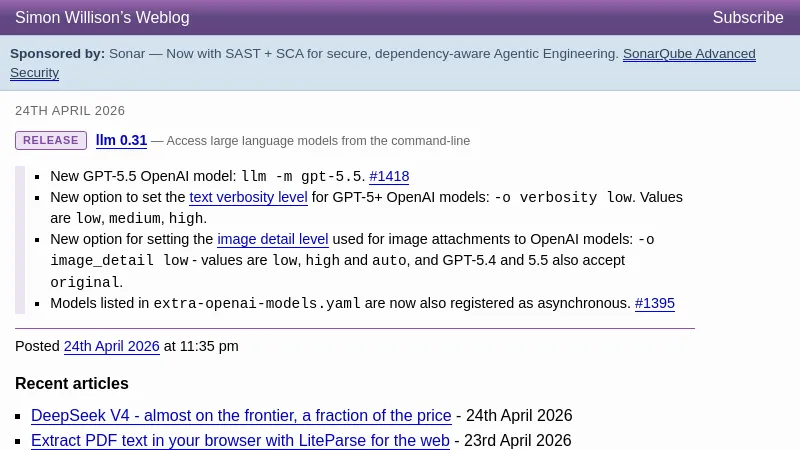Click the Recent articles heading
This screenshot has height=450, width=800.
pos(72,384)
